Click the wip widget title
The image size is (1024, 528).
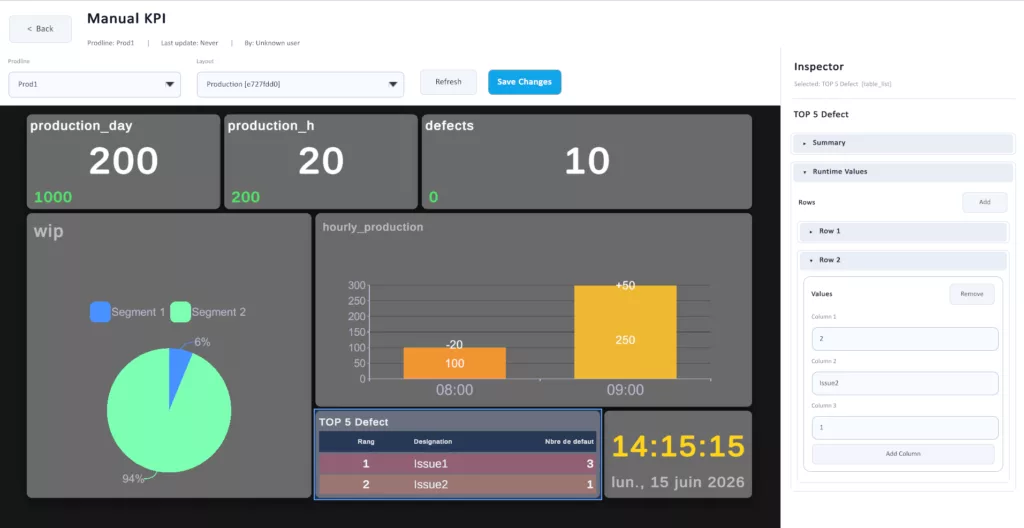pos(48,231)
